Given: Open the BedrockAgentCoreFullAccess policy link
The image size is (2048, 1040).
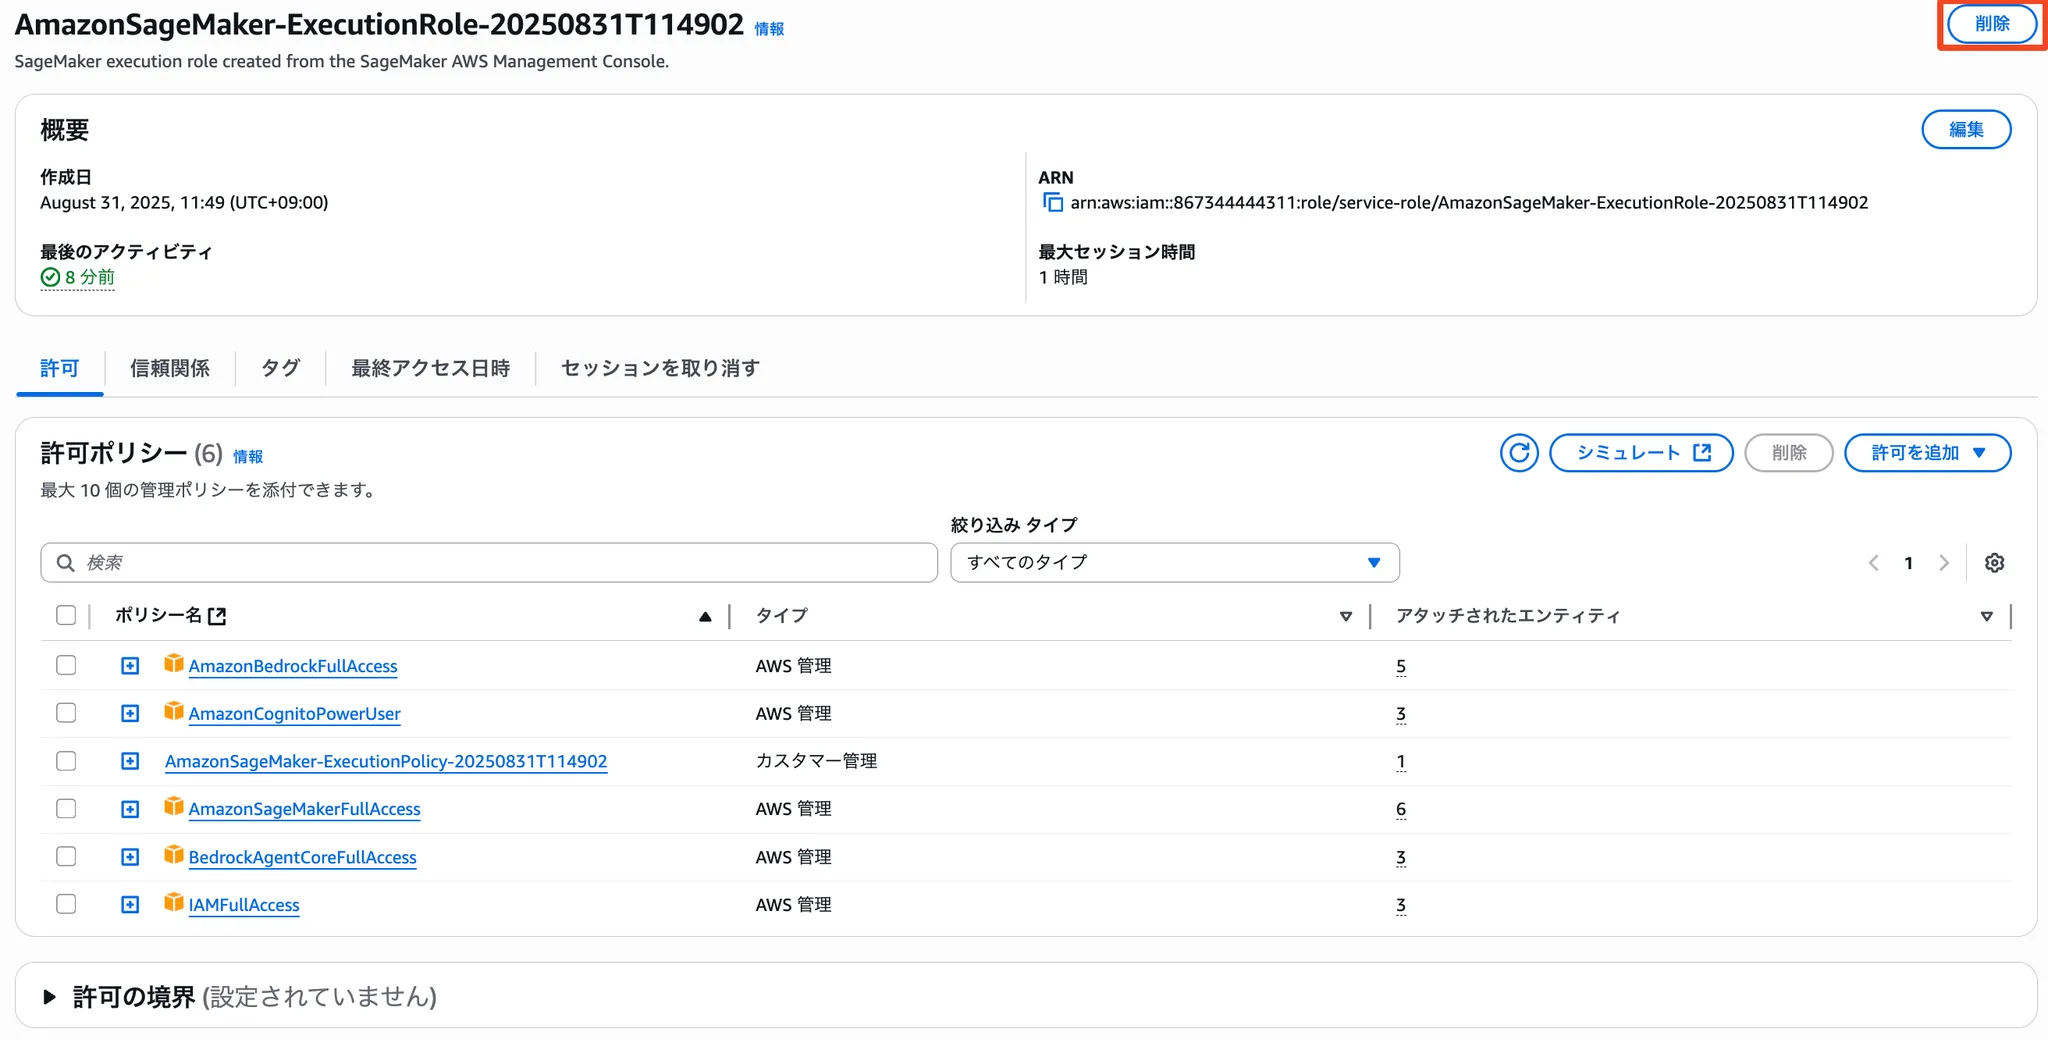Looking at the screenshot, I should (x=302, y=857).
